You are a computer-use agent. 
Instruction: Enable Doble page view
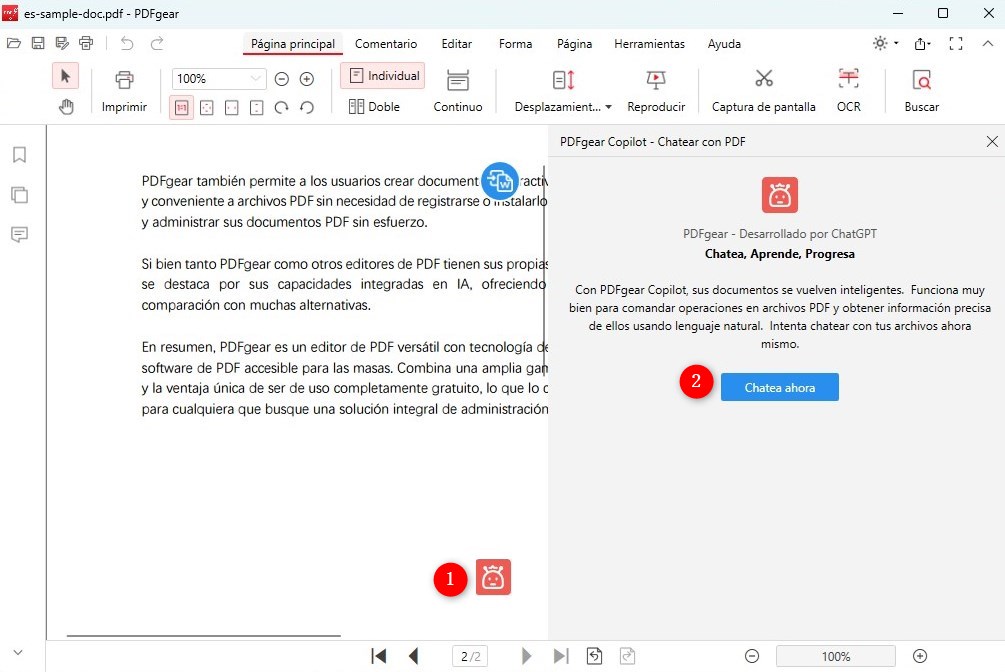(x=374, y=107)
